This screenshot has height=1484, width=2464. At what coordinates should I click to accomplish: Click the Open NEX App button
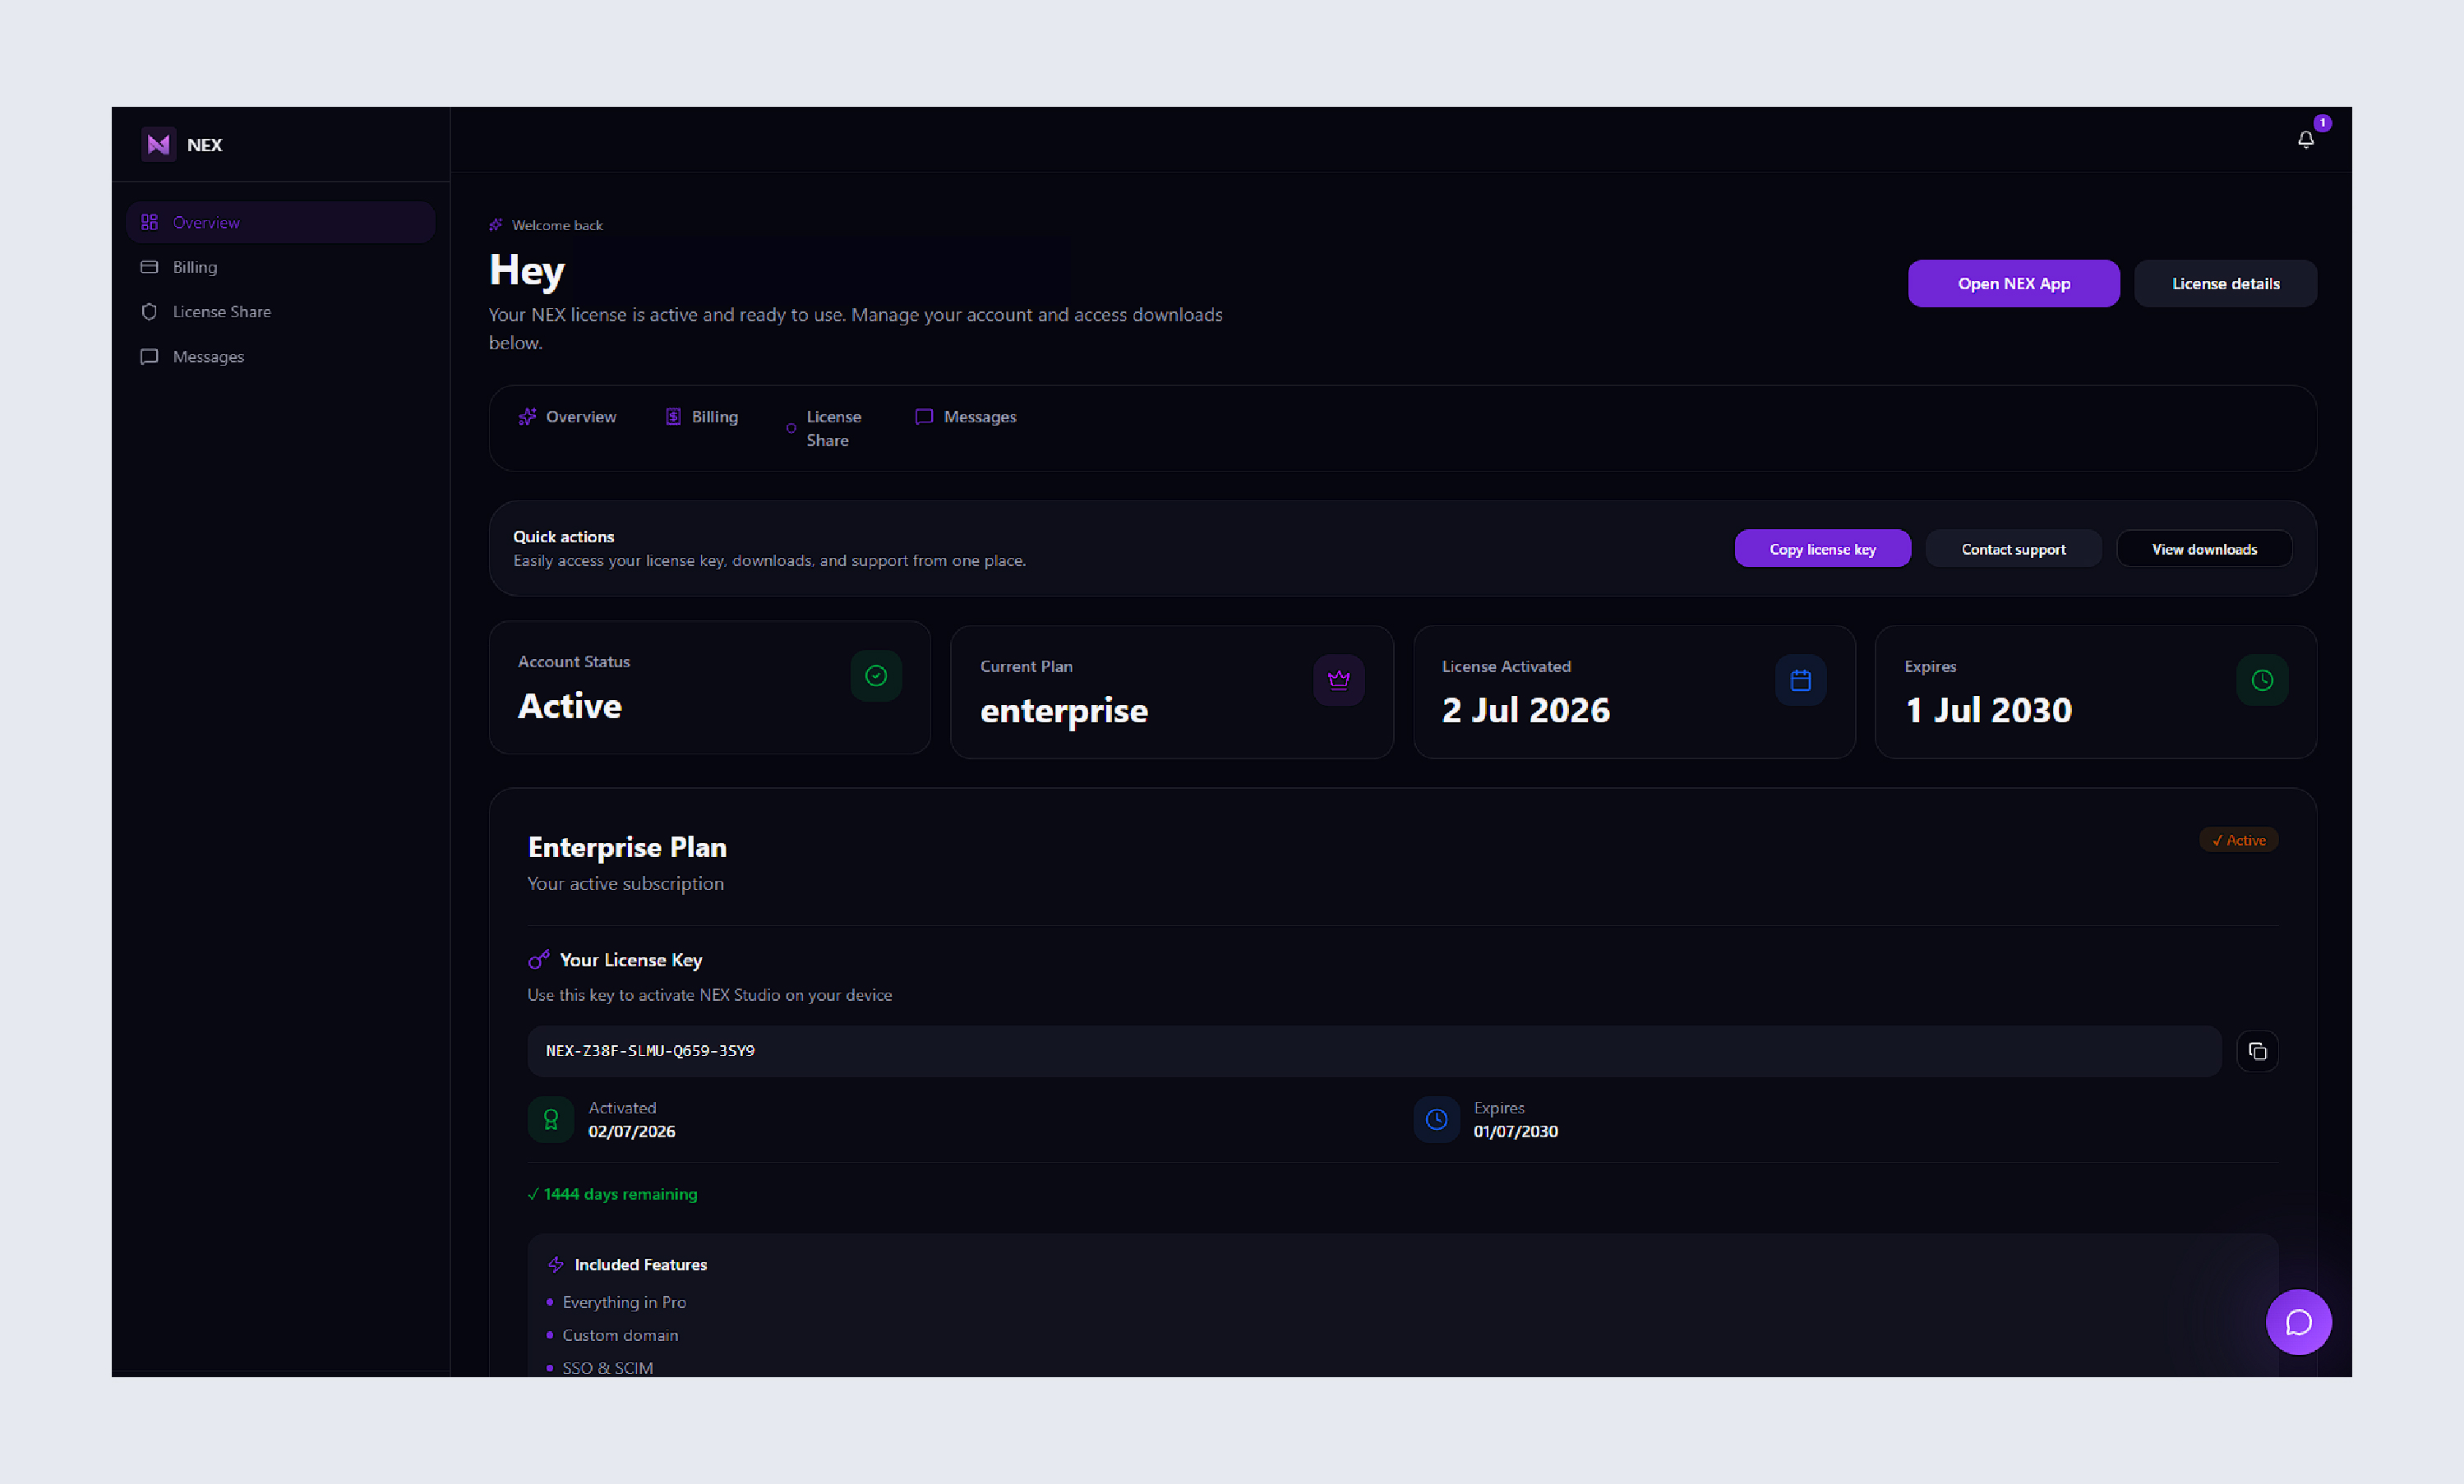click(x=2014, y=284)
